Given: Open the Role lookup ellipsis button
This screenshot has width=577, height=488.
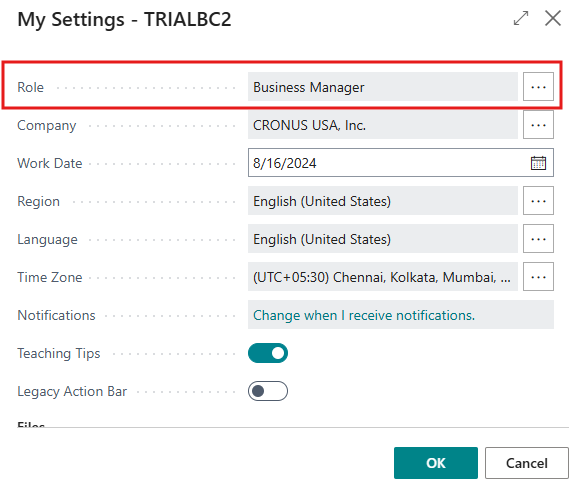Looking at the screenshot, I should (x=538, y=87).
